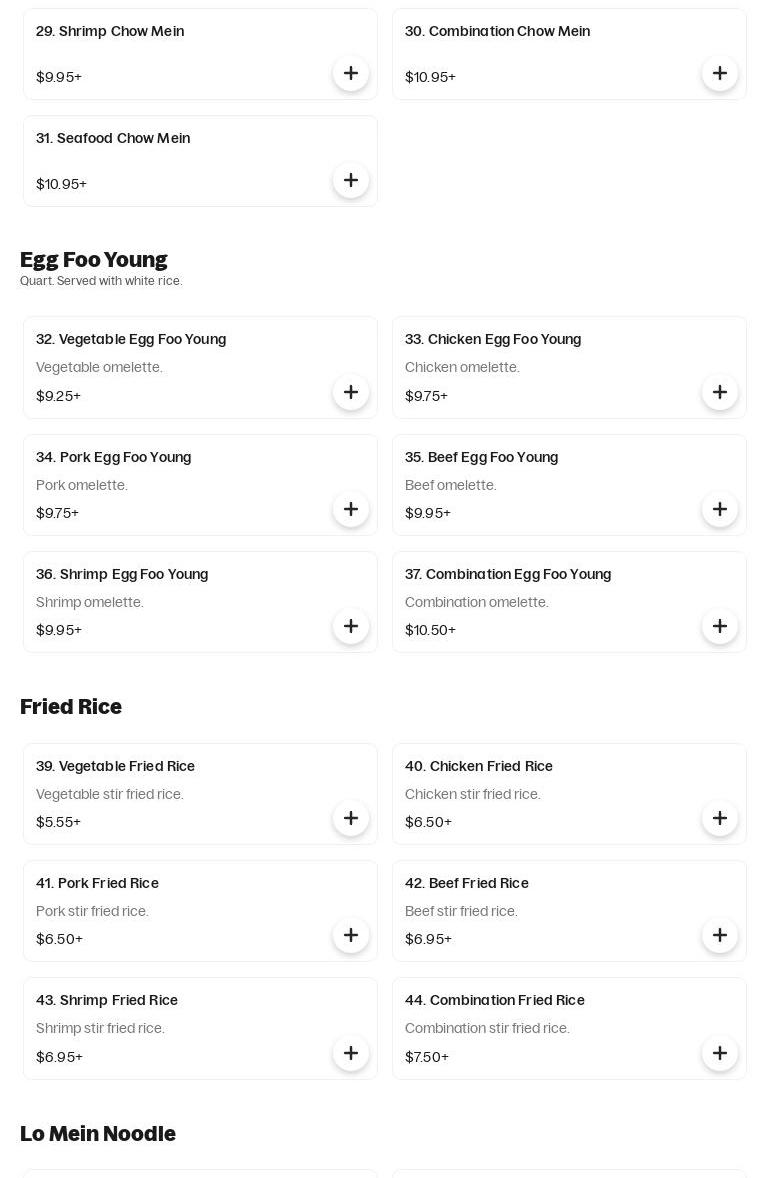Viewport: 770px width, 1178px height.
Task: Open the 44. Combination Fried Rice item
Action: click(495, 1000)
